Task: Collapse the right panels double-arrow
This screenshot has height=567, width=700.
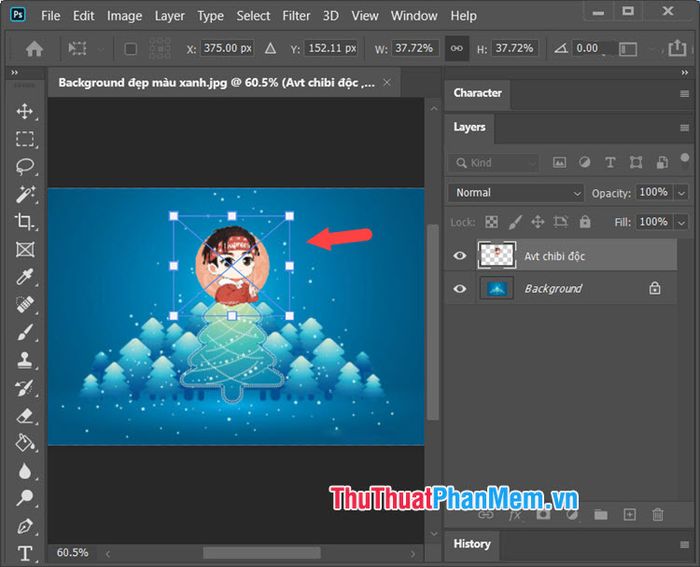Action: pos(684,72)
